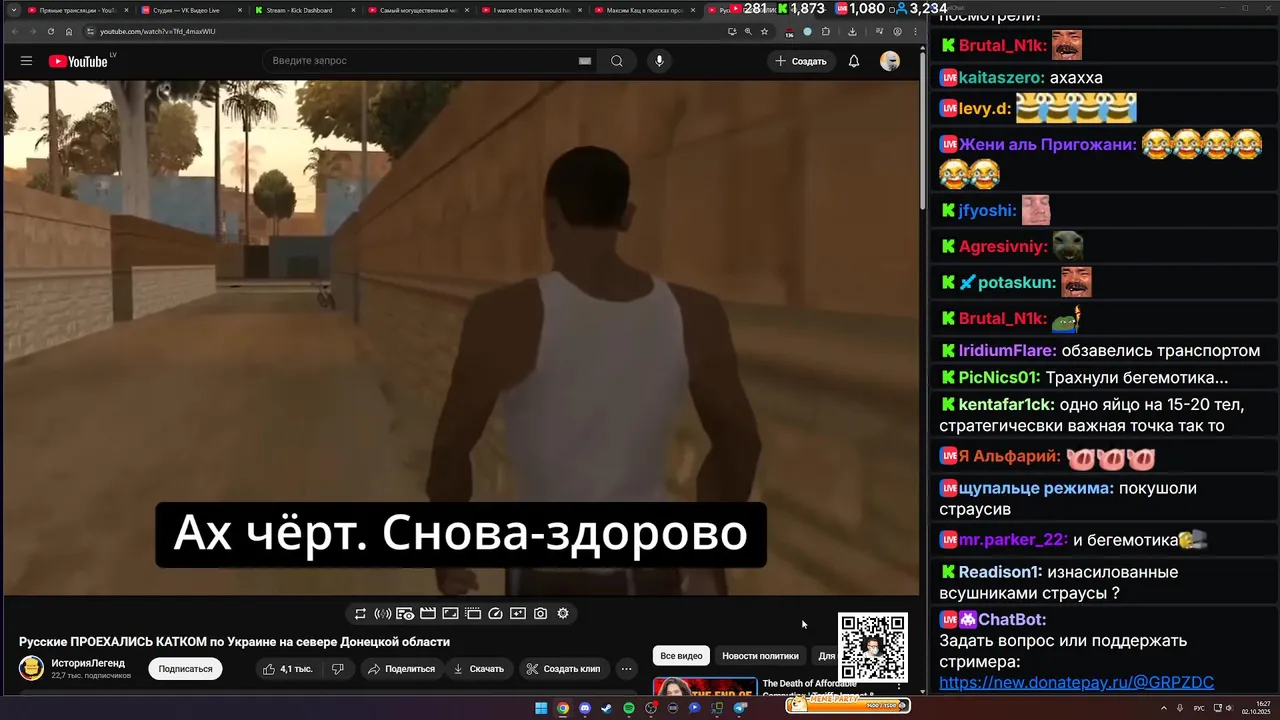Open the browser three-dot menu
Viewport: 1280px width, 720px height.
point(913,31)
